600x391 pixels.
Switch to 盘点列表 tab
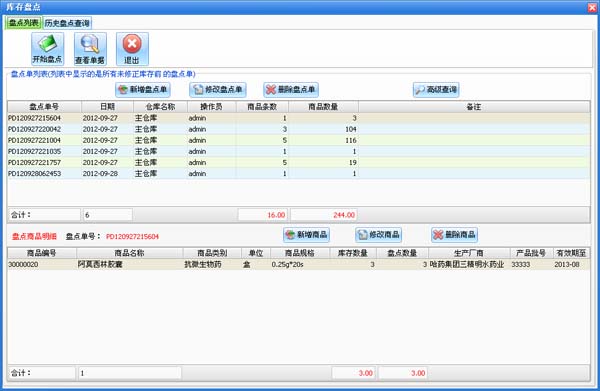point(23,23)
